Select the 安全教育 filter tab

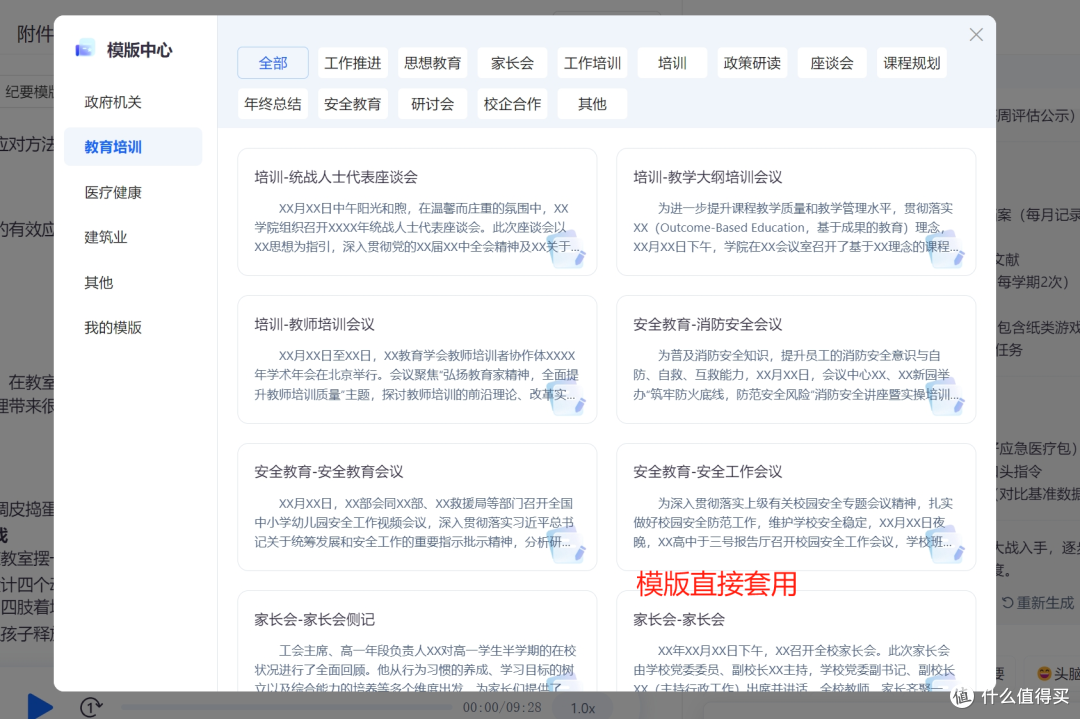click(353, 104)
